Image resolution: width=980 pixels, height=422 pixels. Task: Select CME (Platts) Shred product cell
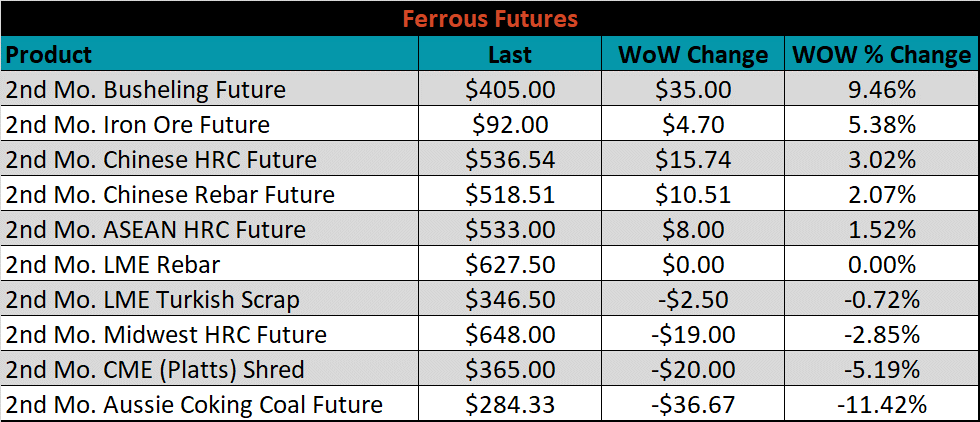point(210,369)
